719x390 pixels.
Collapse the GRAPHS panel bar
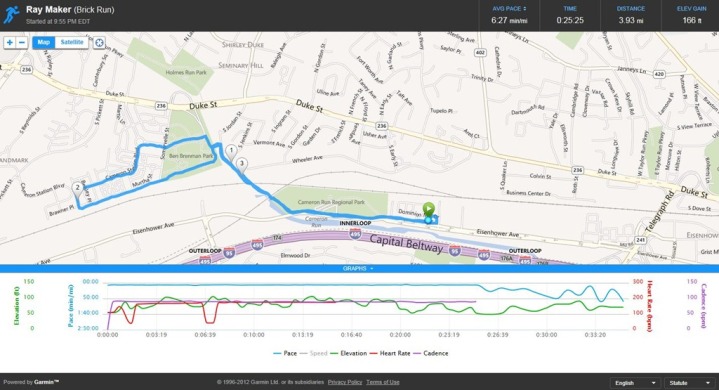pos(359,269)
